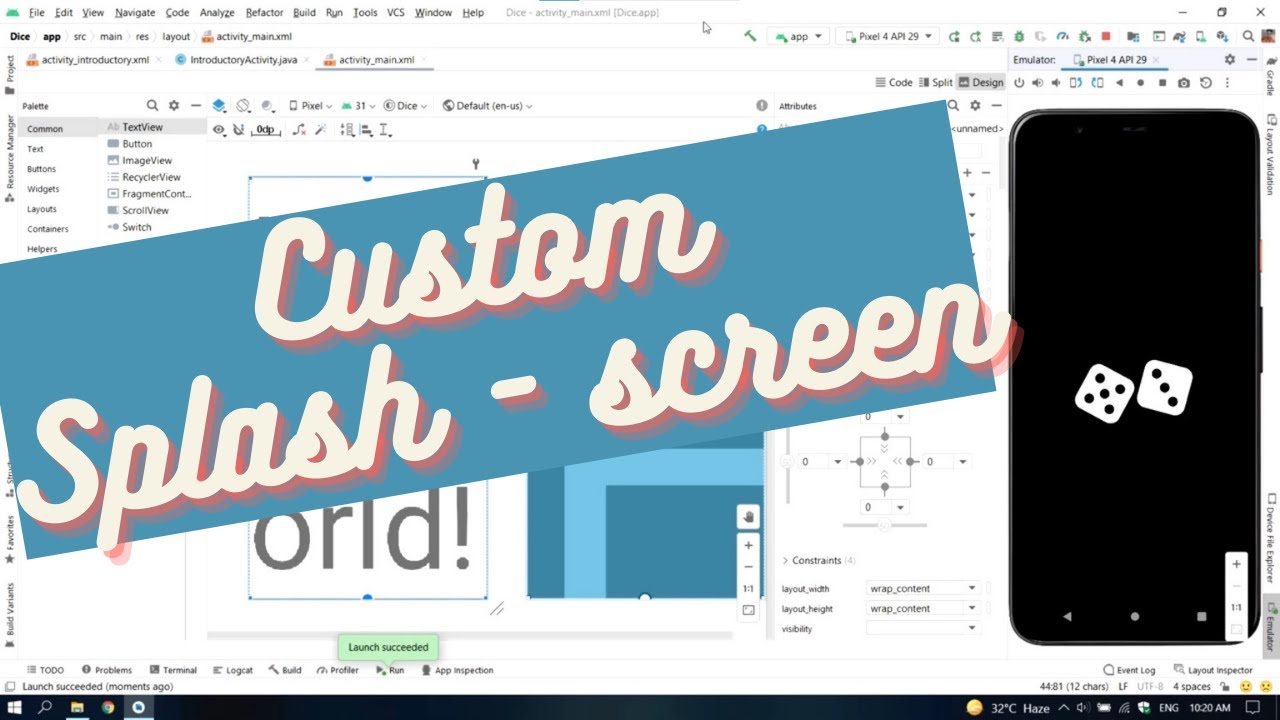Click the Search Everywhere magnifier in main toolbar
The width and height of the screenshot is (1280, 720).
1248,36
